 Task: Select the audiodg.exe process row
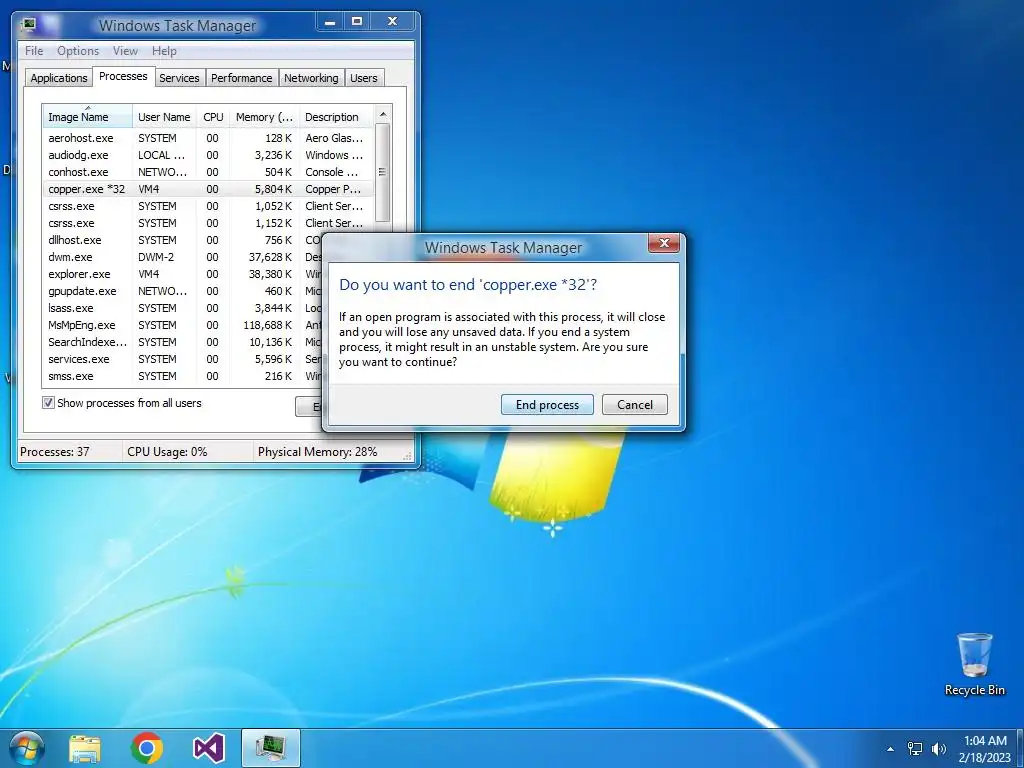[208, 155]
